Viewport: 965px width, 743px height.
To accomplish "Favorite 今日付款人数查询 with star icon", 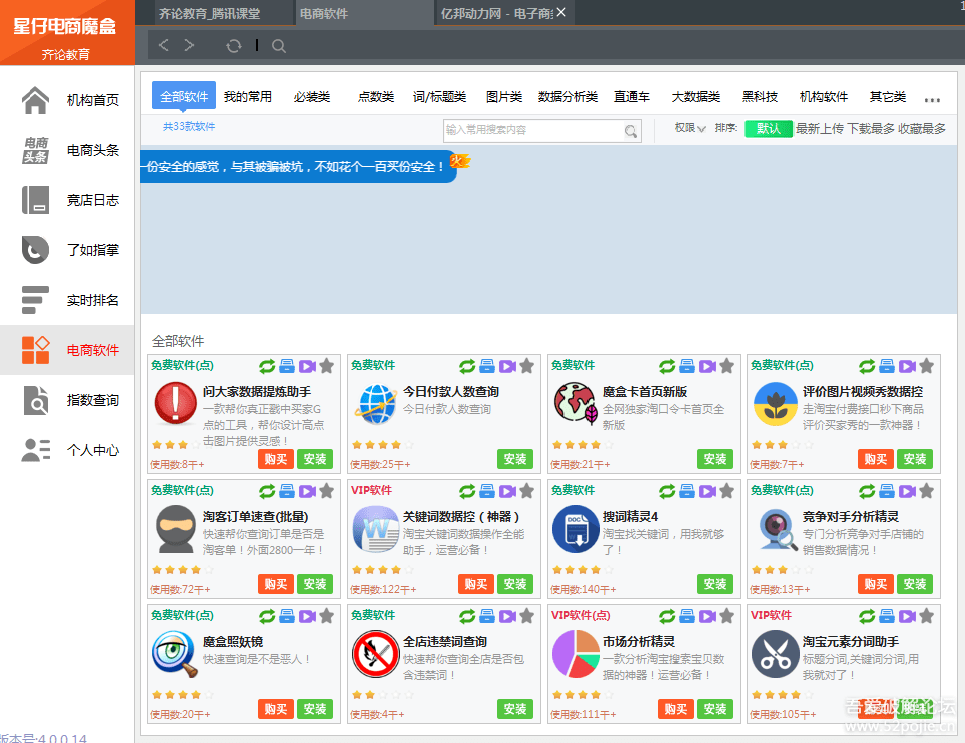I will click(527, 366).
